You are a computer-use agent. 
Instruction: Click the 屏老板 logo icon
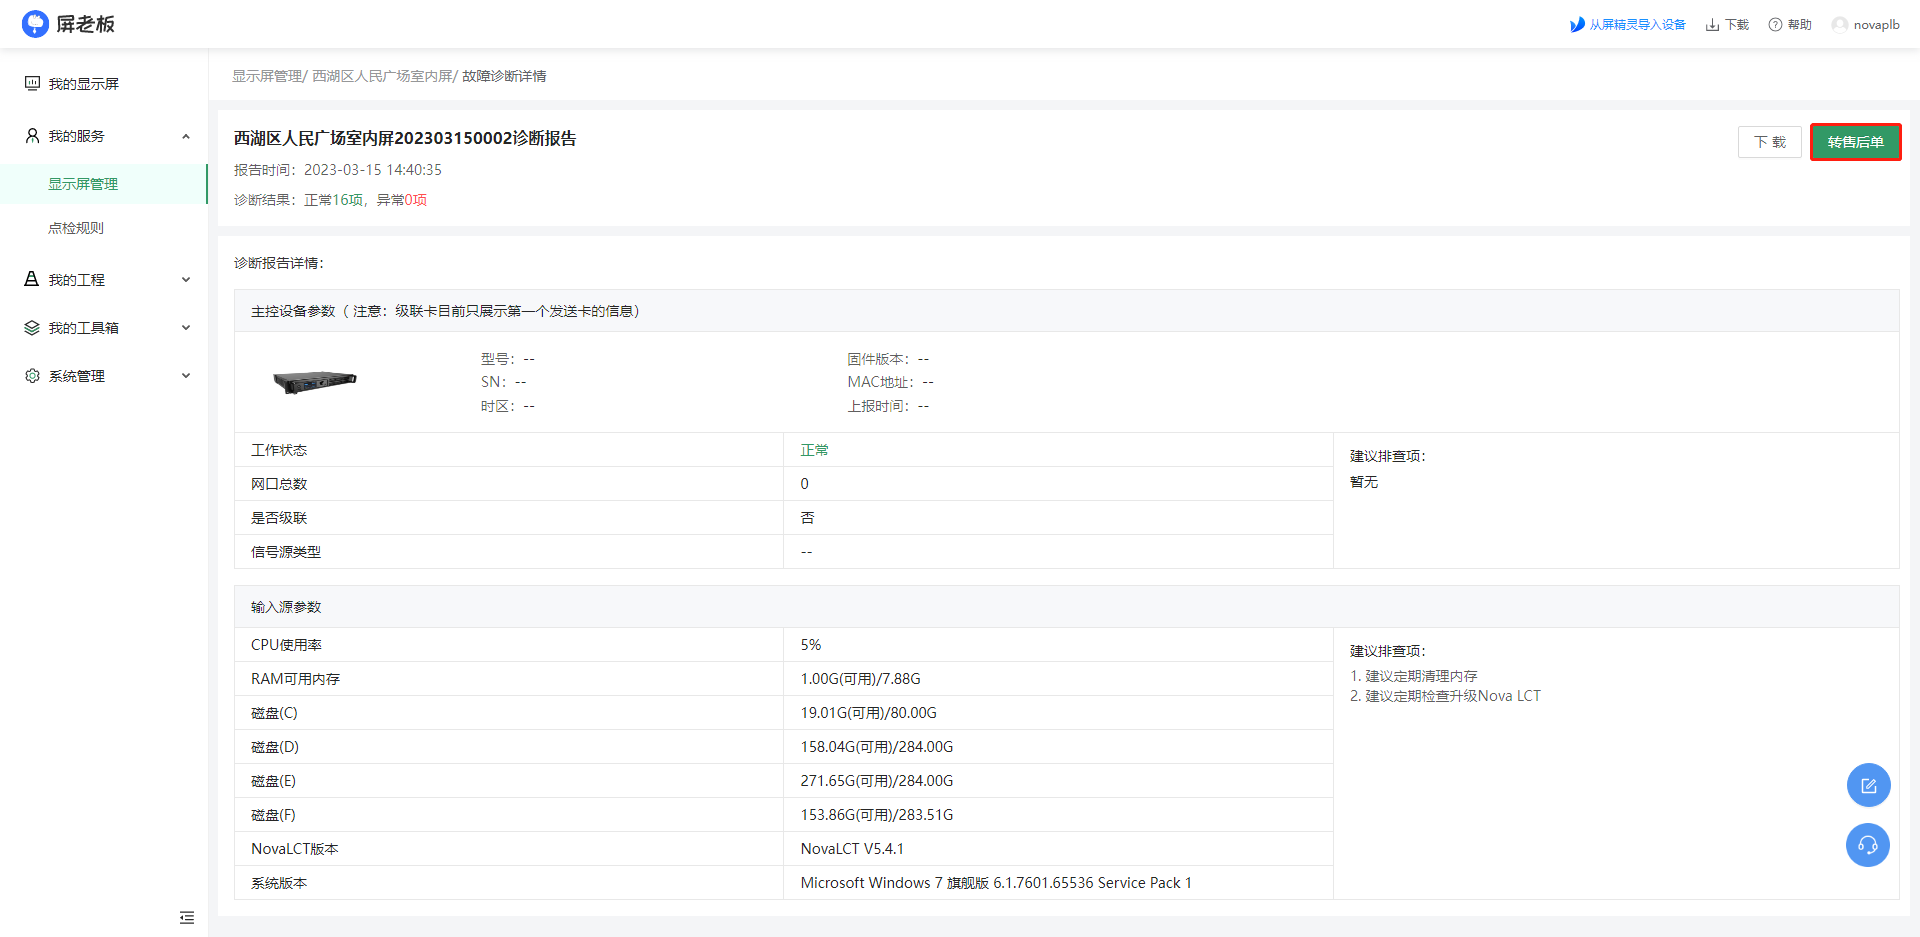click(35, 24)
